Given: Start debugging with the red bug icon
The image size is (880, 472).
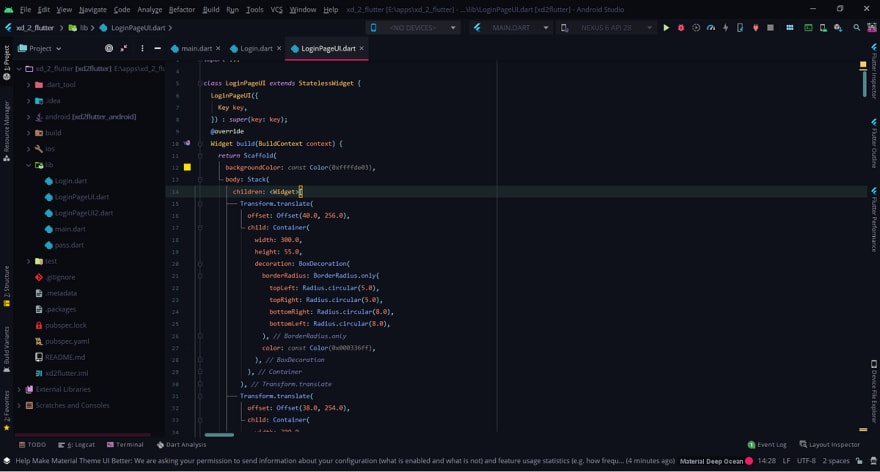Looking at the screenshot, I should (681, 28).
